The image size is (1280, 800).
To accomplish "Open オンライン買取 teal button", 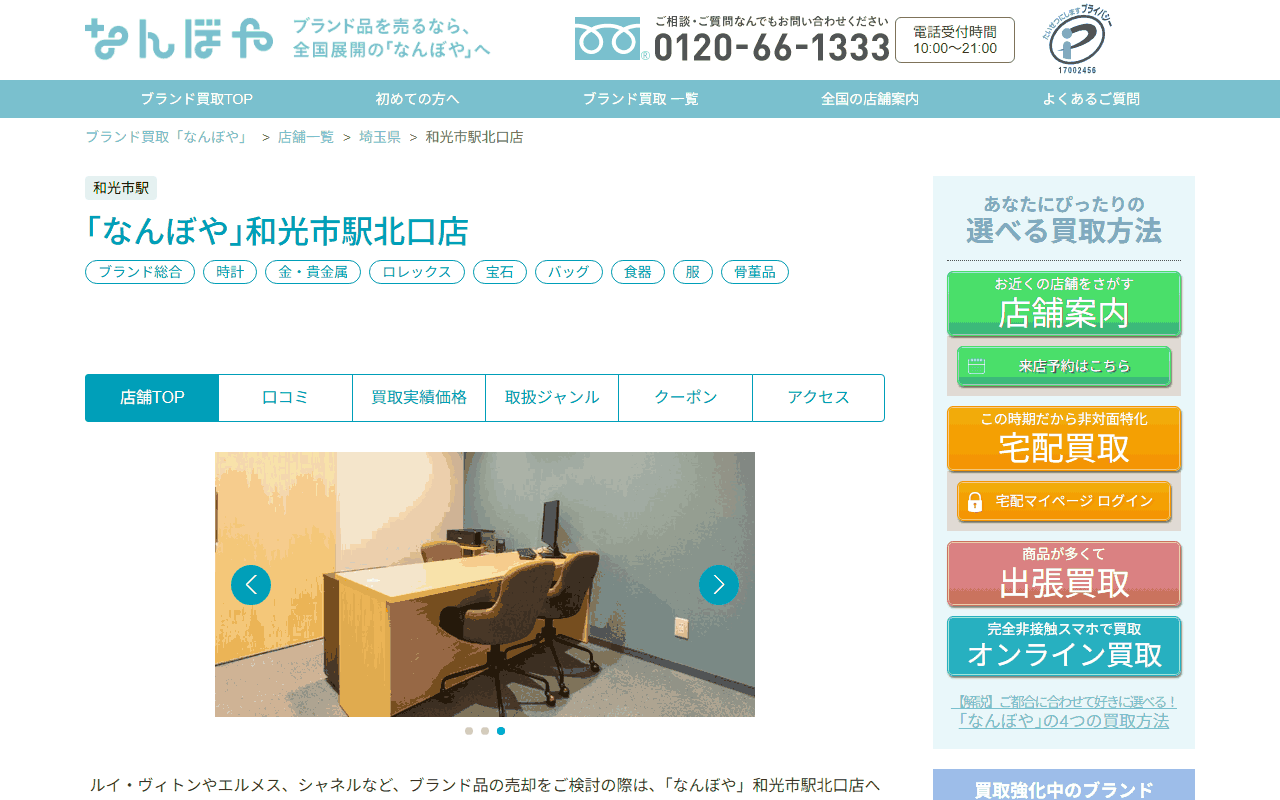I will coord(1064,647).
